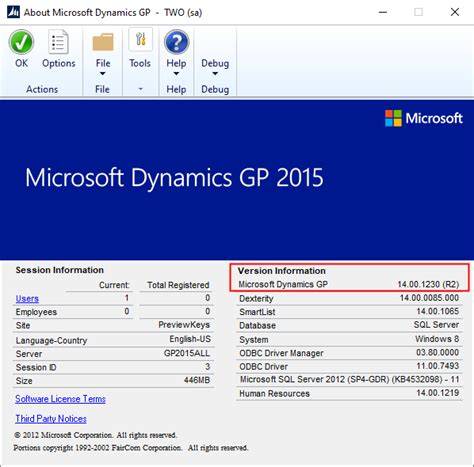The image size is (474, 467).
Task: Click the Size value 446MB
Action: (197, 380)
